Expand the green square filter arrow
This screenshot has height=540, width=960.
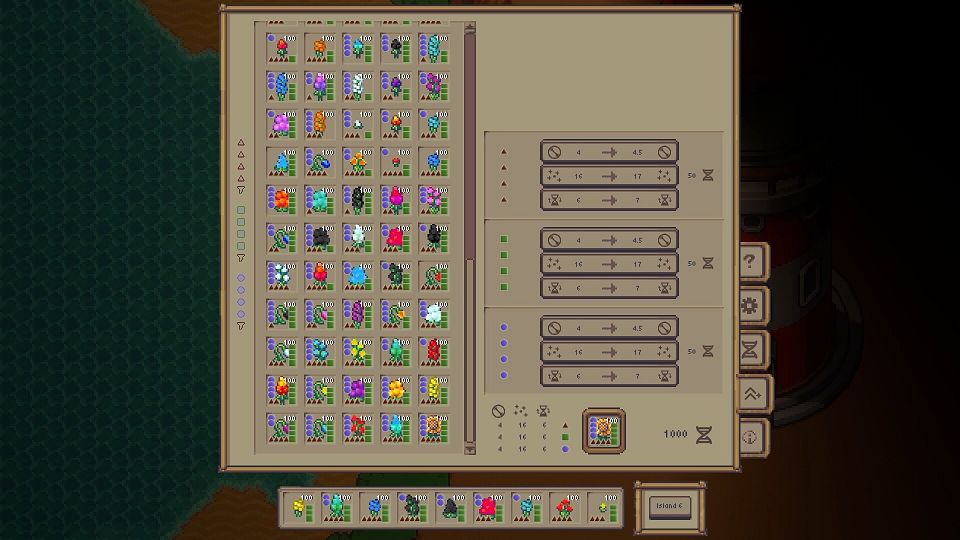[241, 258]
